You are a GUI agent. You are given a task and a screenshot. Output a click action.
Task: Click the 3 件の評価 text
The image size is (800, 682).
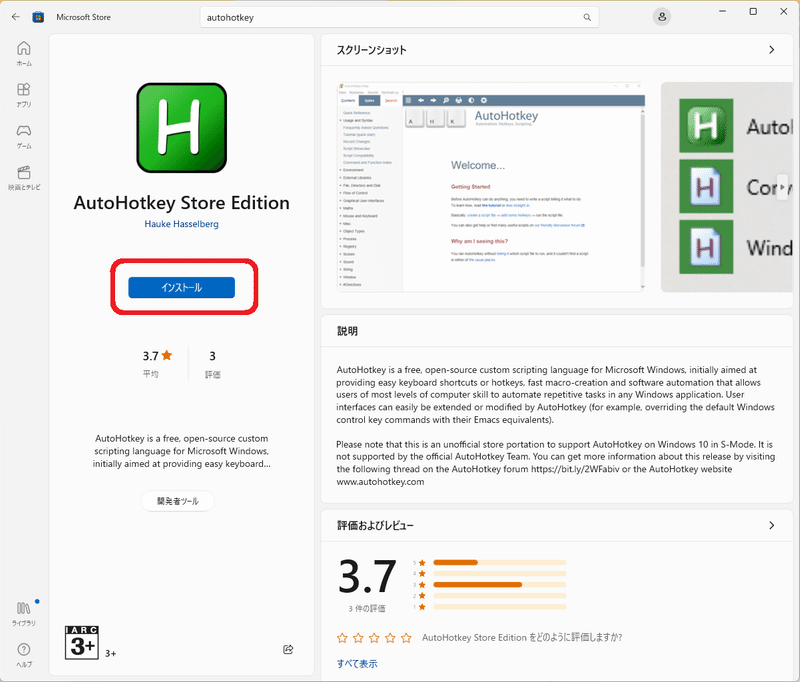[367, 609]
